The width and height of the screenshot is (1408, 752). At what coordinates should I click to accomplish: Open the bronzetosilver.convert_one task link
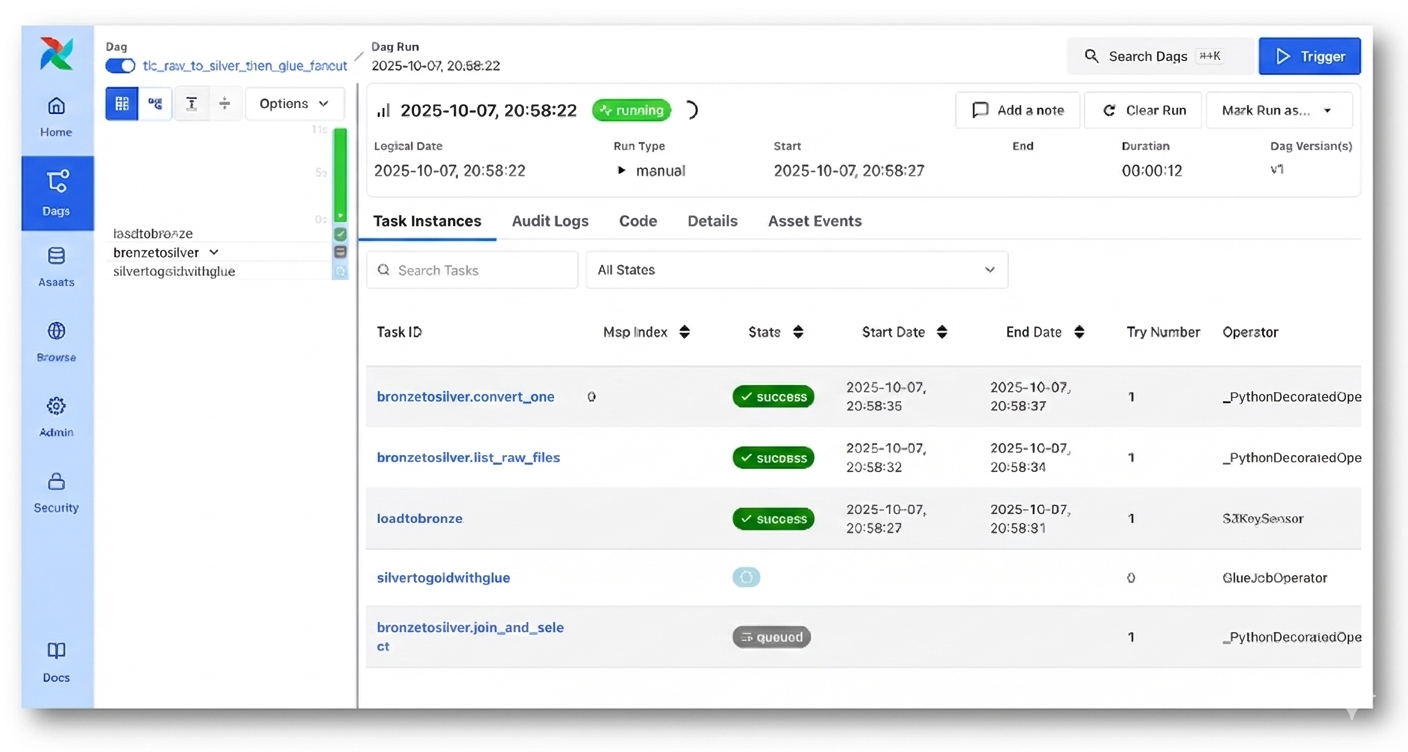[x=465, y=397]
